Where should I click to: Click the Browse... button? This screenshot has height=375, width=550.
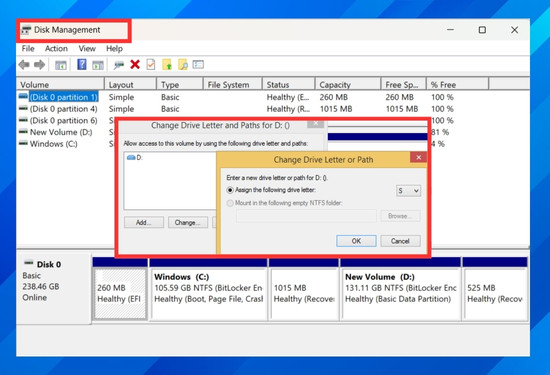(x=400, y=216)
